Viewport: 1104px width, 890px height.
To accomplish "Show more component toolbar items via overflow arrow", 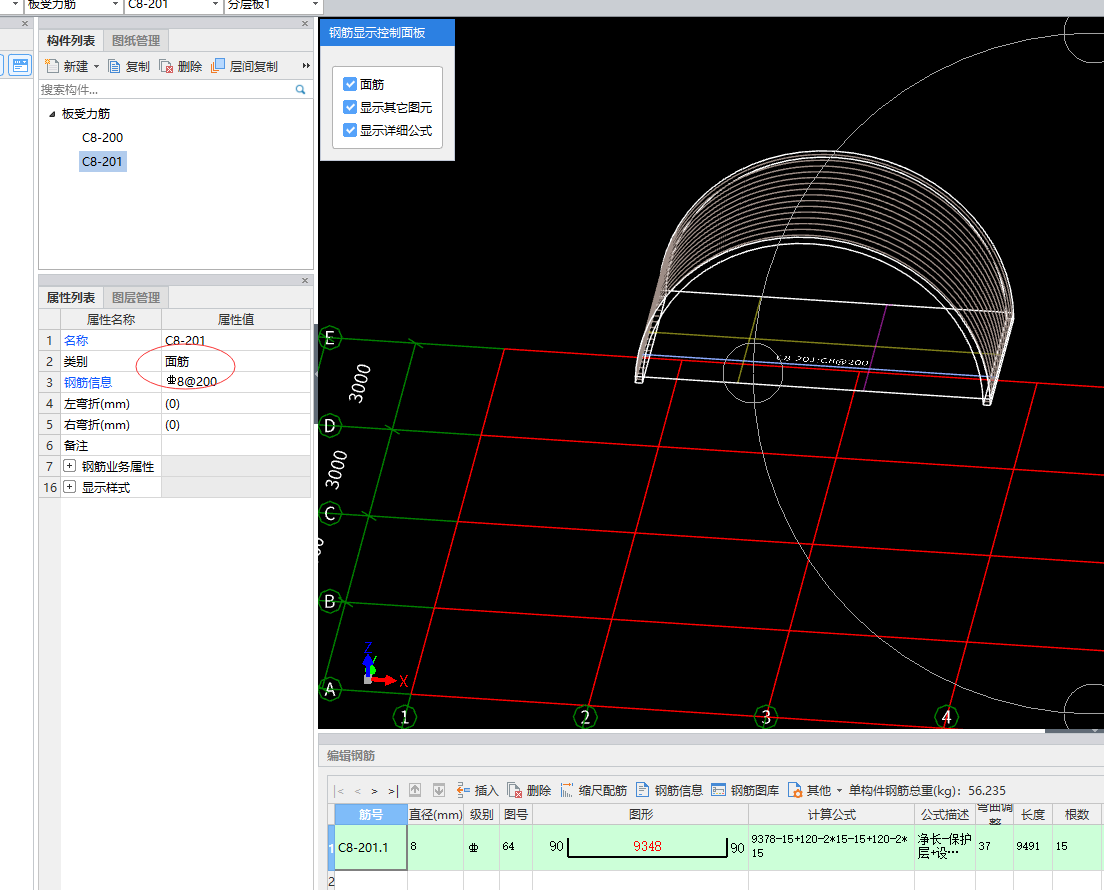I will tap(306, 66).
